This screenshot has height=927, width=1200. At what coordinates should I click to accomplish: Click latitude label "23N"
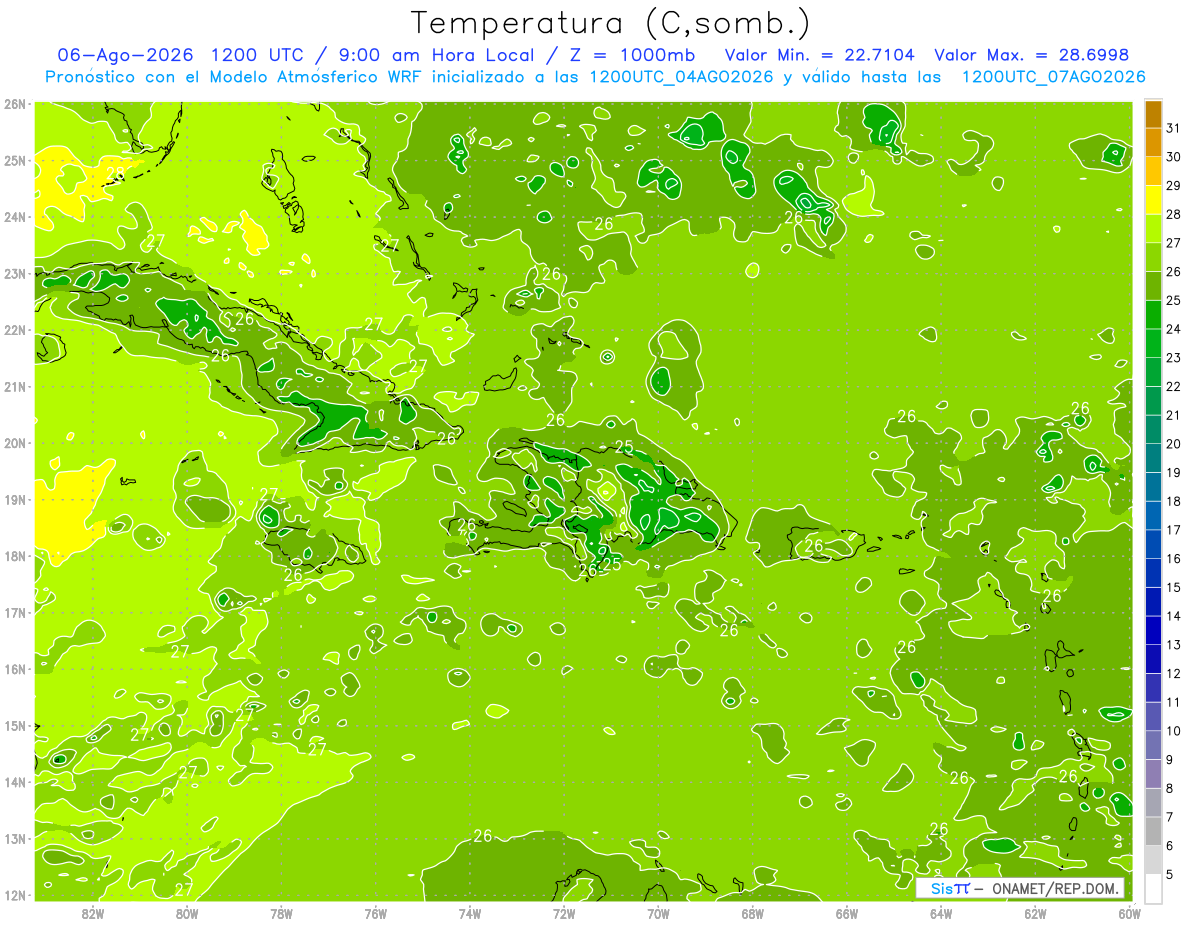click(x=15, y=274)
